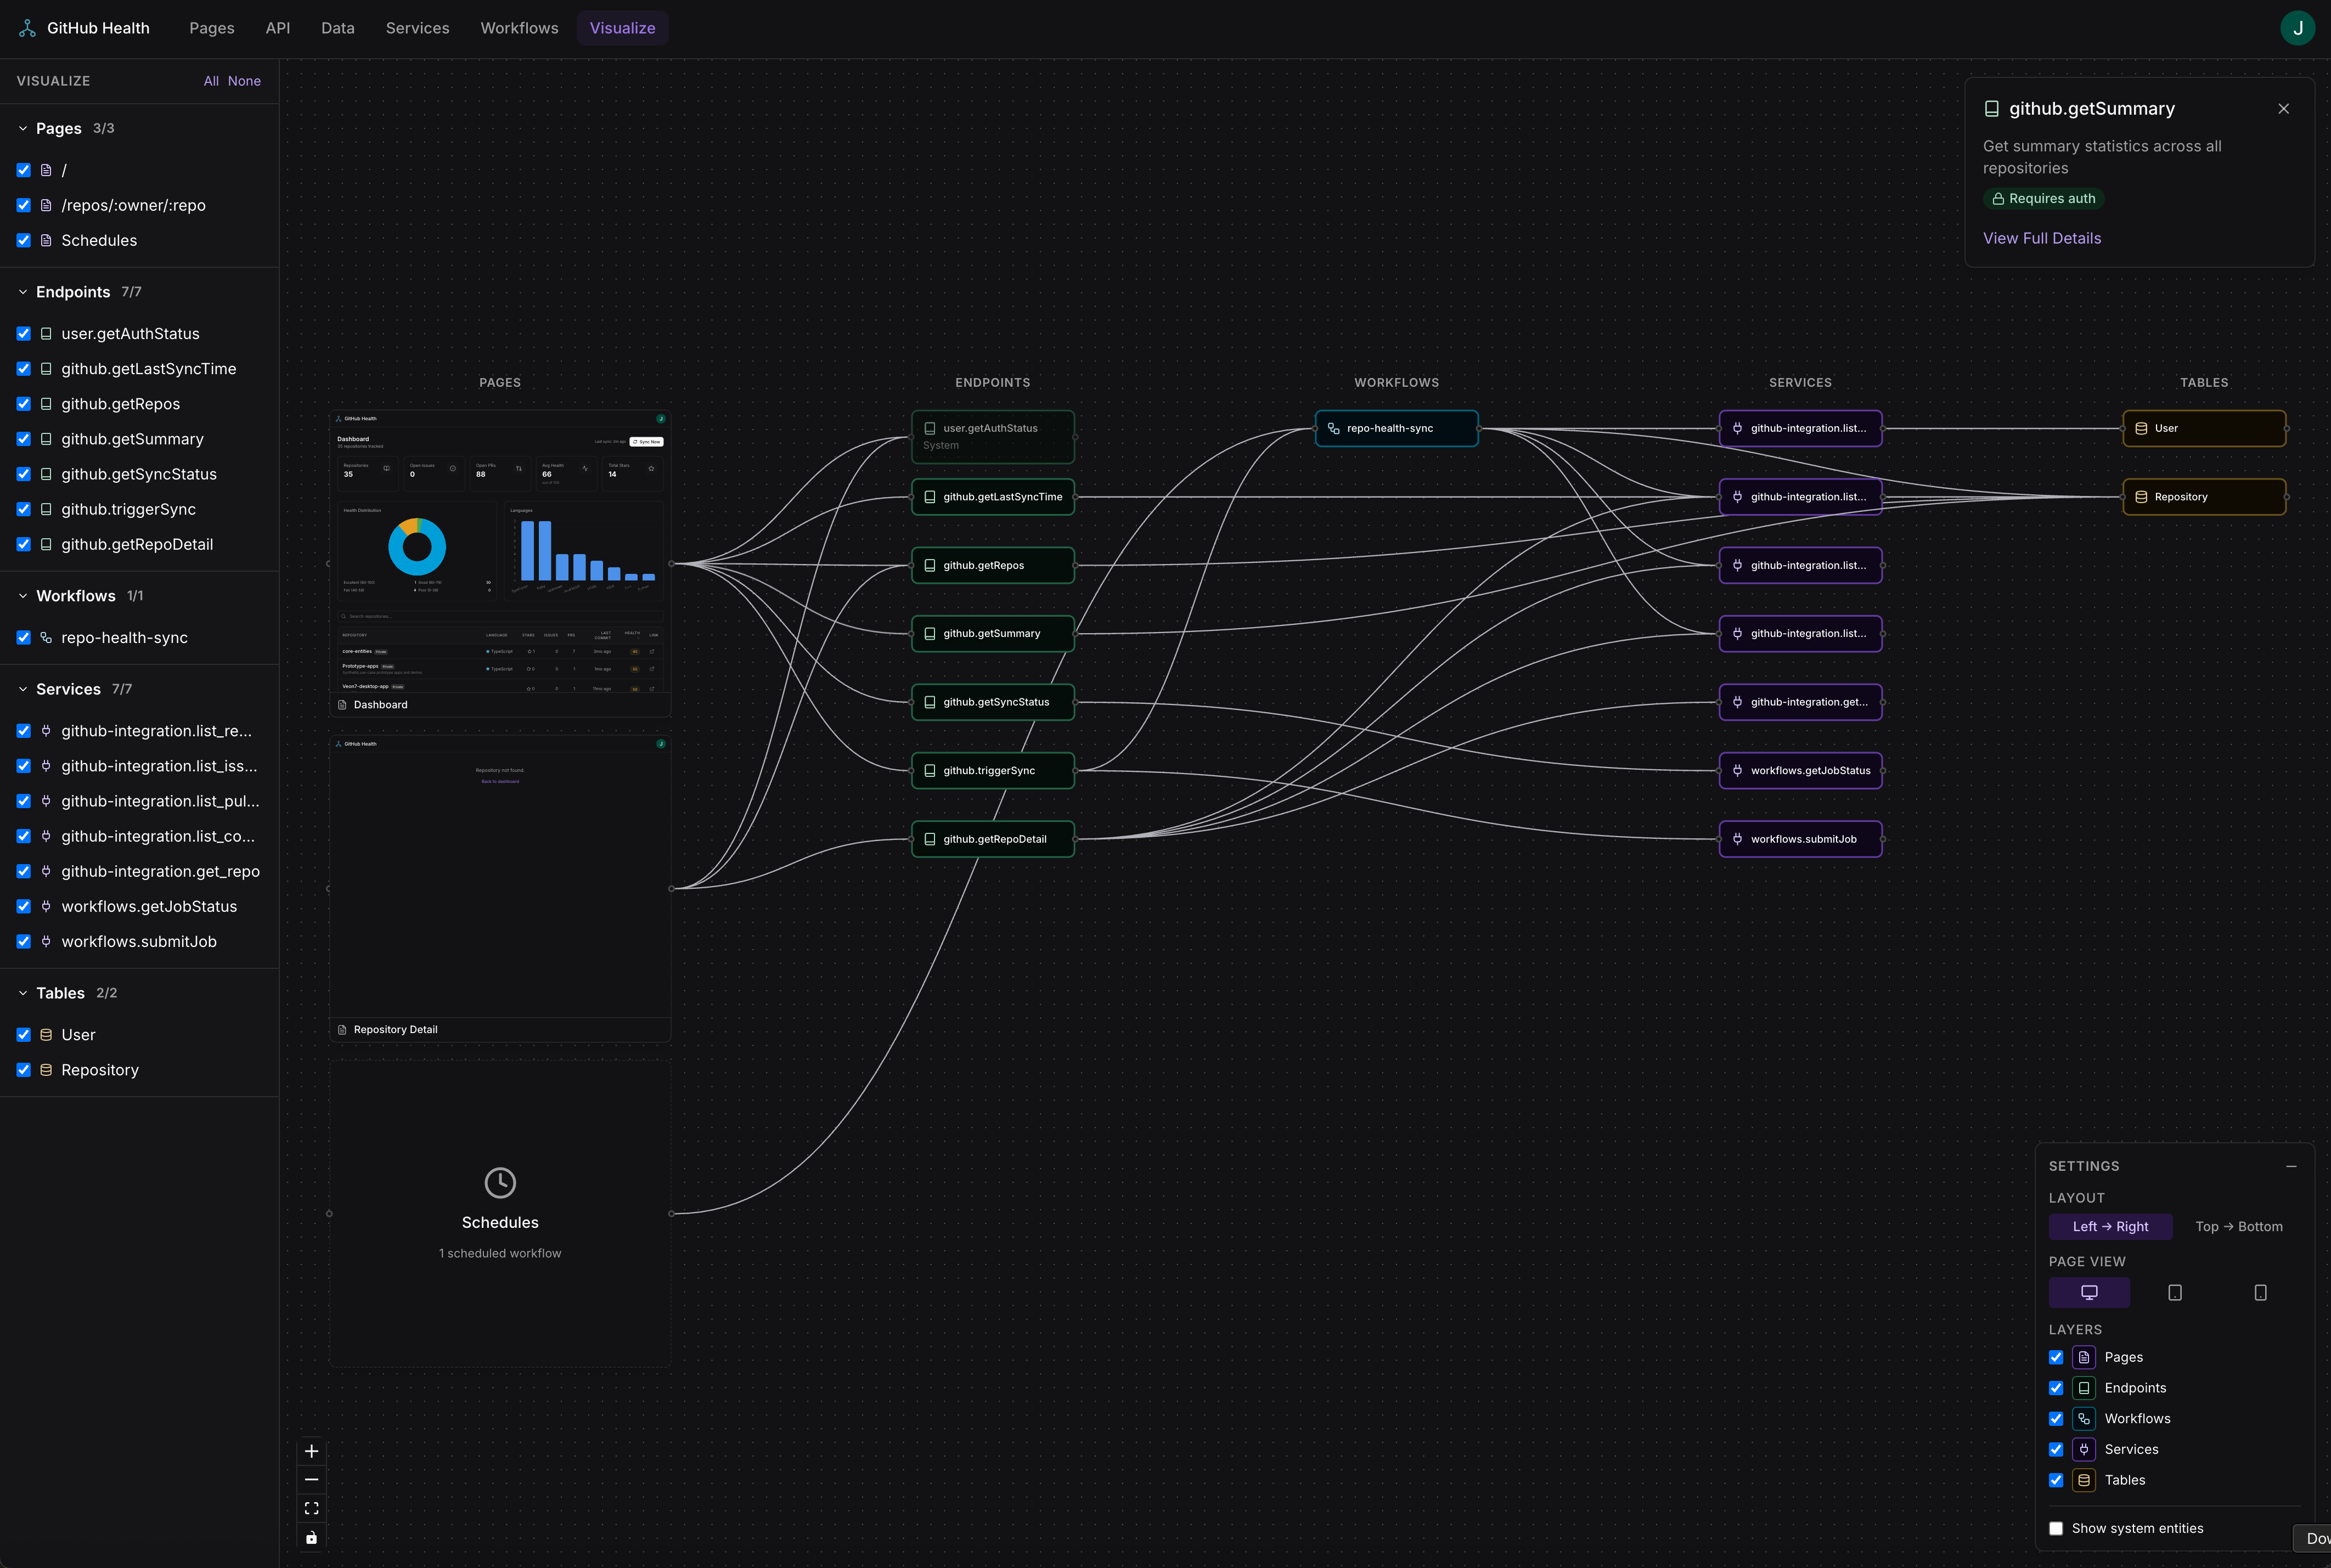Uncheck the Repository table checkbox in sidebar
This screenshot has width=2331, height=1568.
coord(24,1070)
